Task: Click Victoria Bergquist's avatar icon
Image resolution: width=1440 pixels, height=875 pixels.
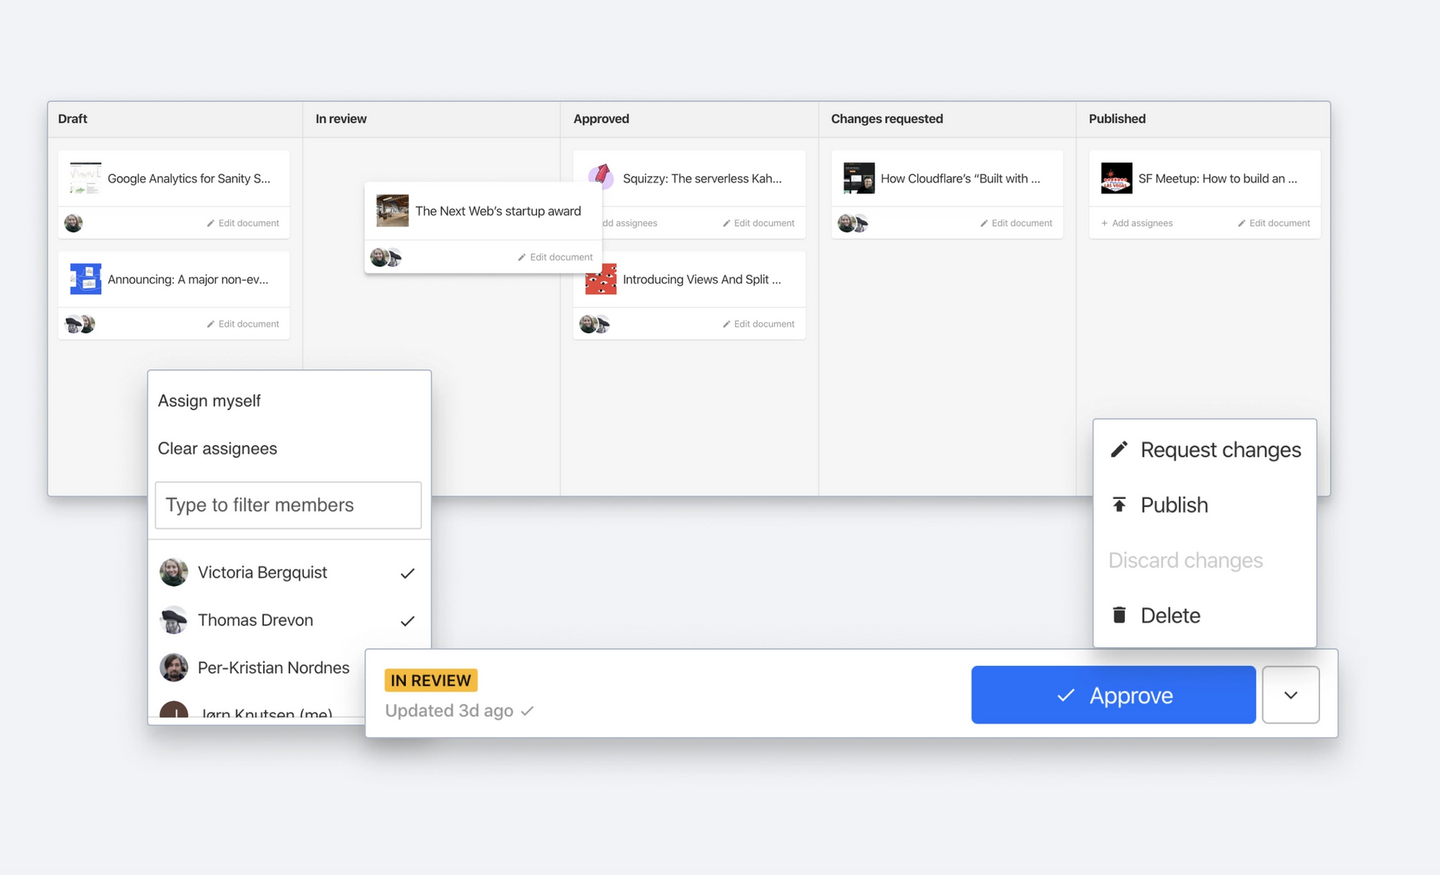Action: [x=174, y=572]
